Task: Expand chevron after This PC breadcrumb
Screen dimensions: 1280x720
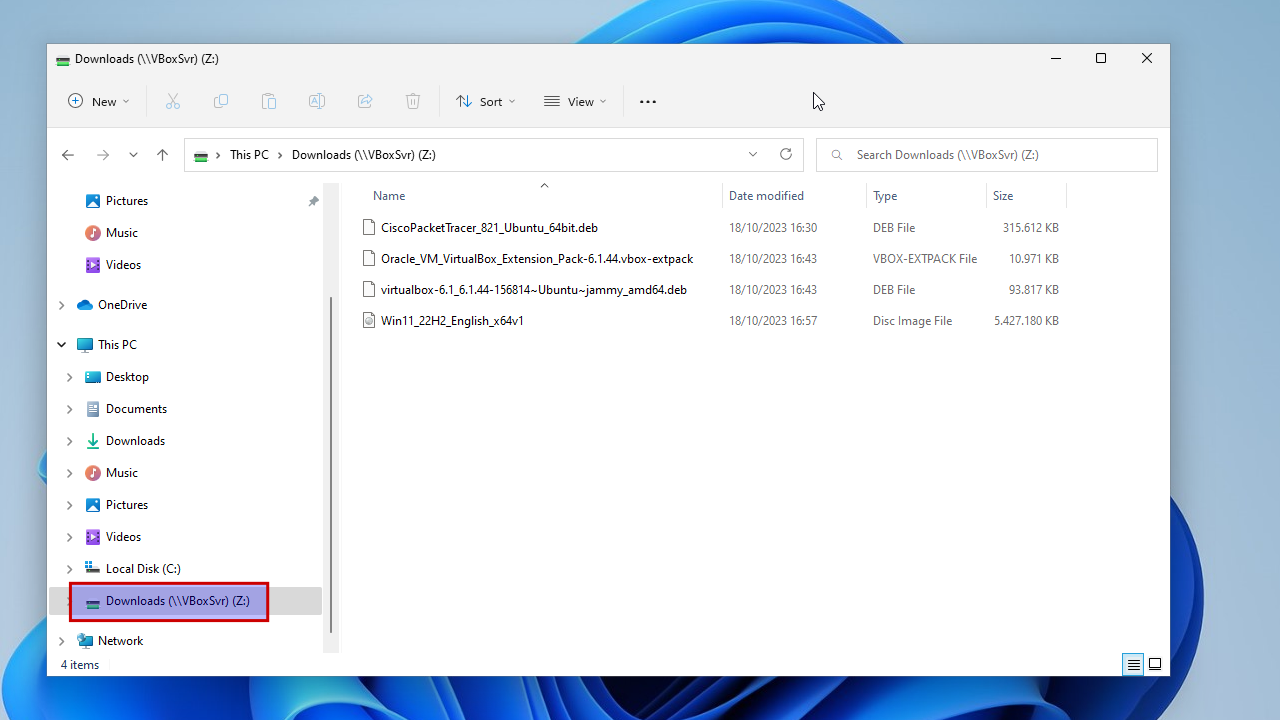Action: (280, 155)
